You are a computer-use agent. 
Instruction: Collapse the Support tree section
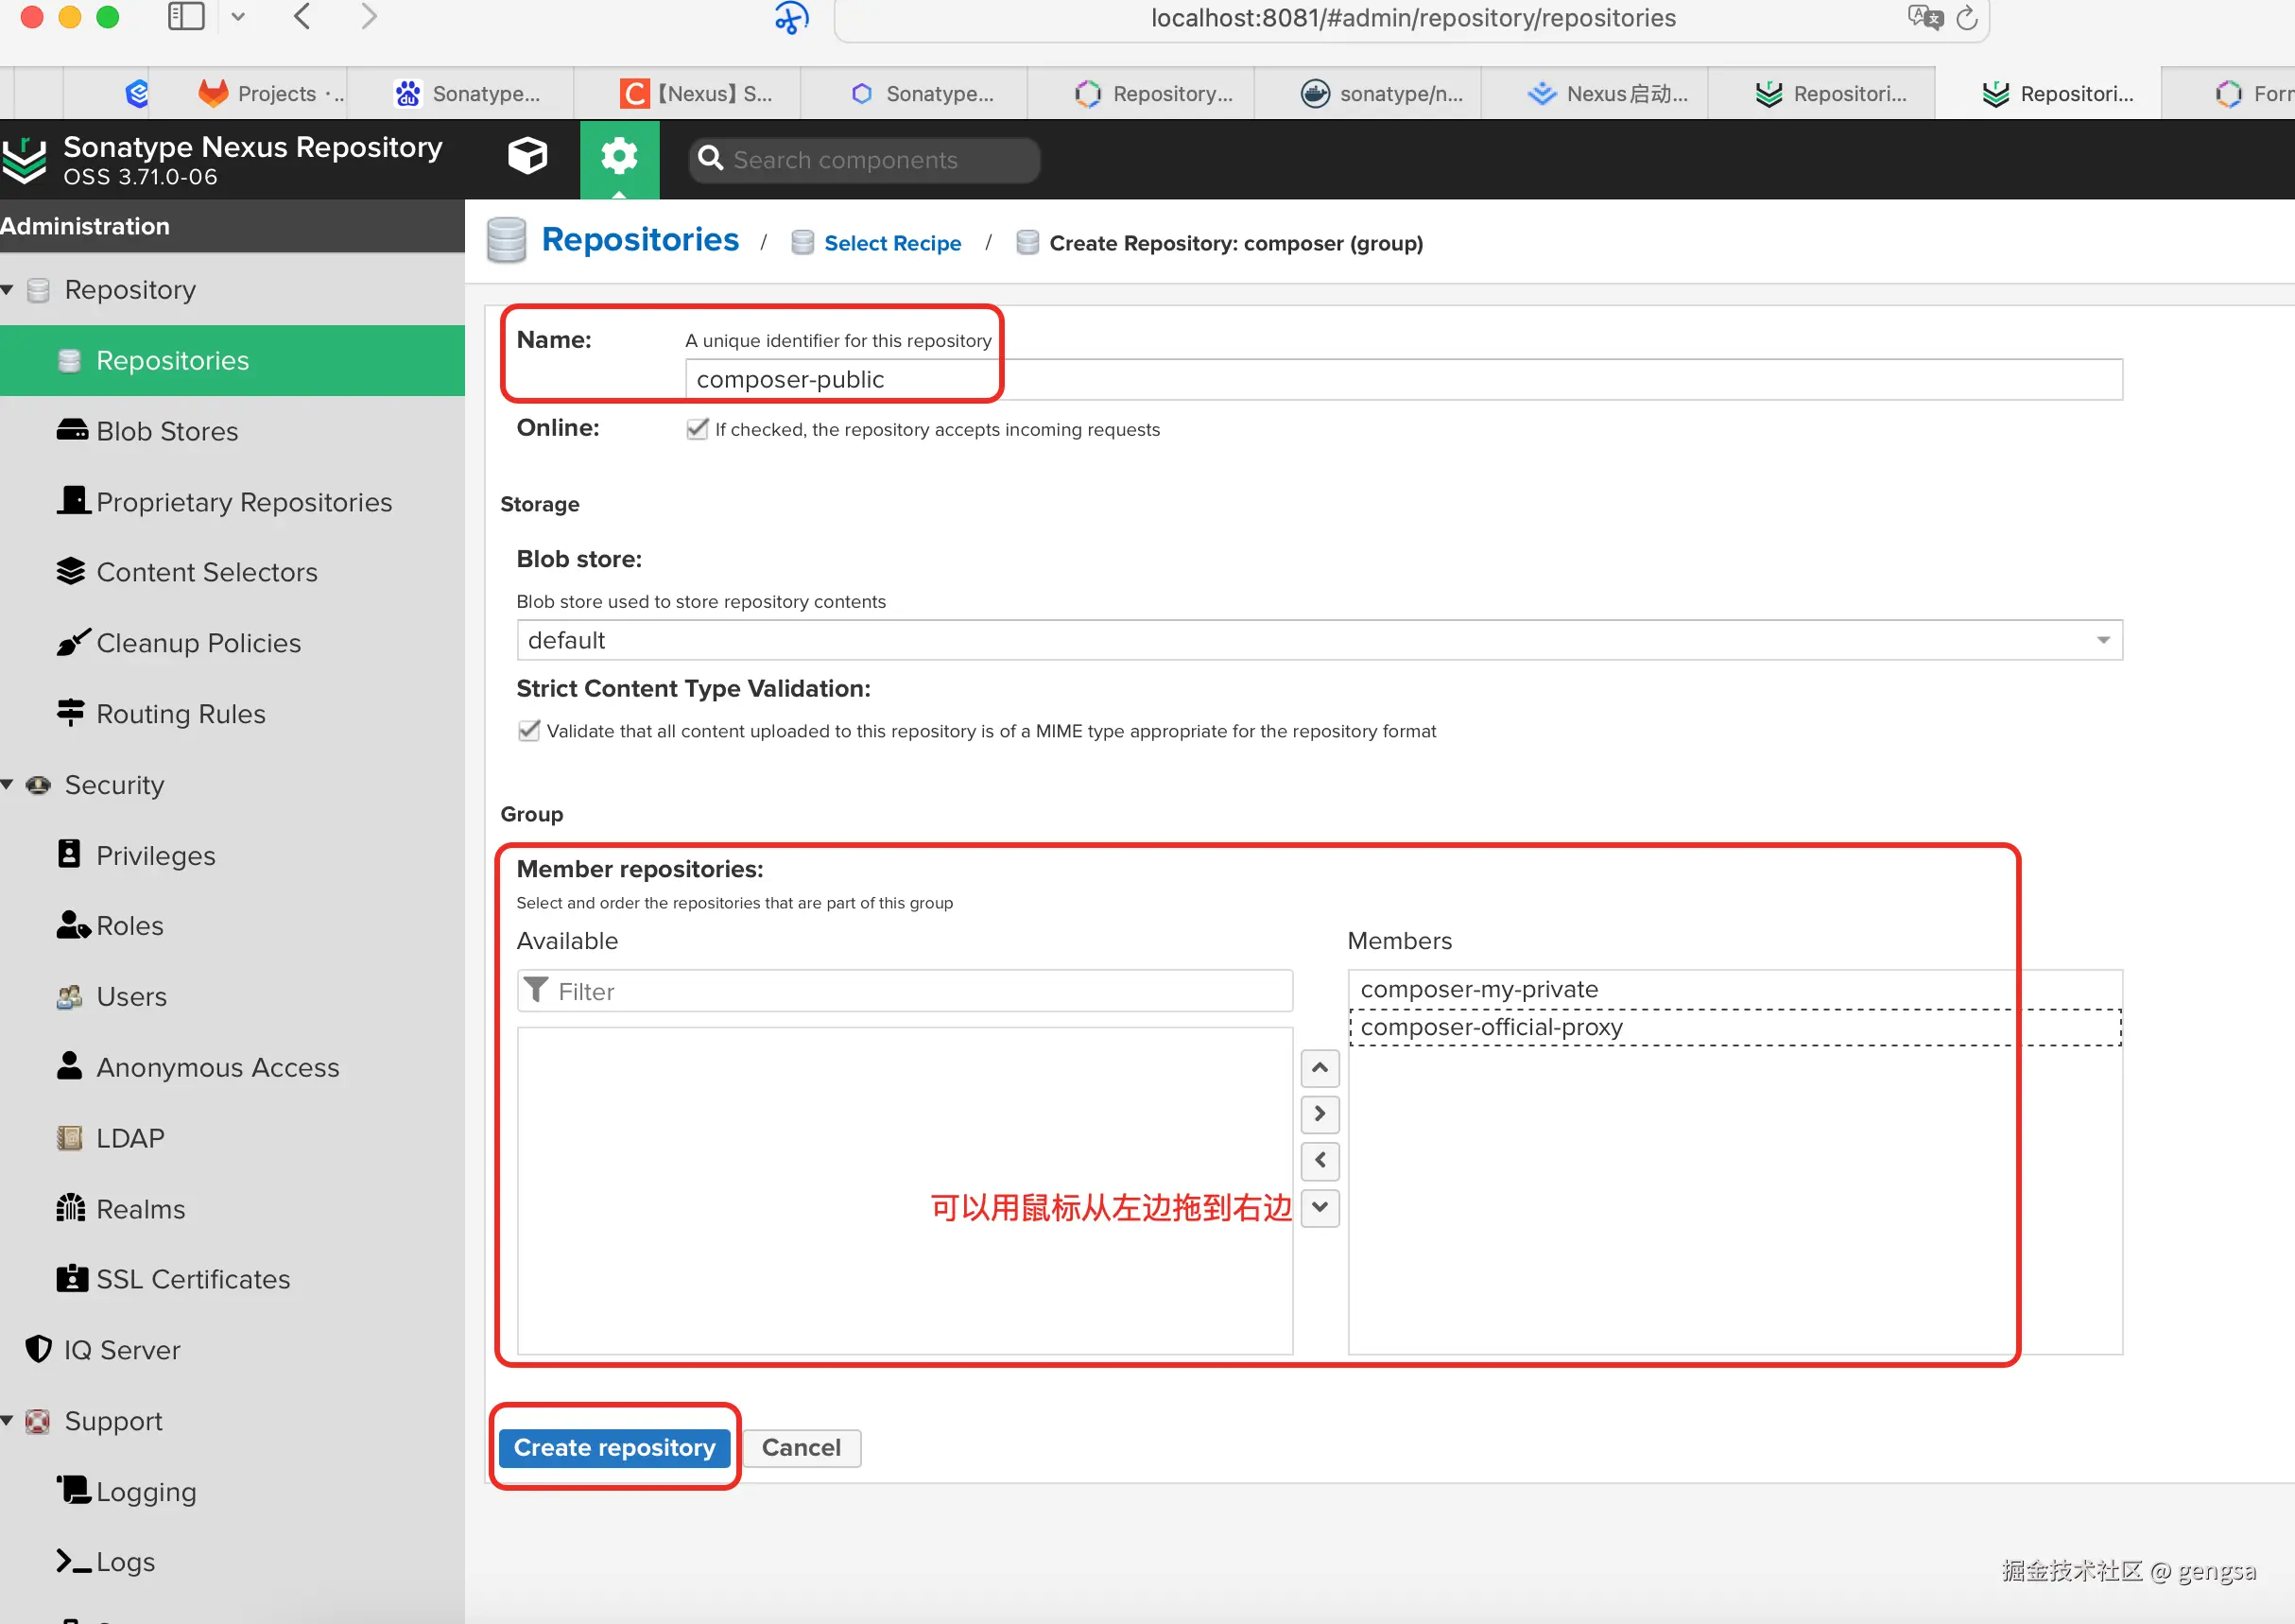[8, 1421]
